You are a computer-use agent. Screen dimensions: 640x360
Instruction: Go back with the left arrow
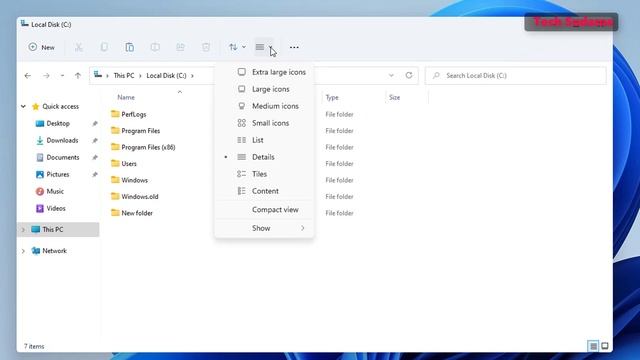click(x=28, y=76)
